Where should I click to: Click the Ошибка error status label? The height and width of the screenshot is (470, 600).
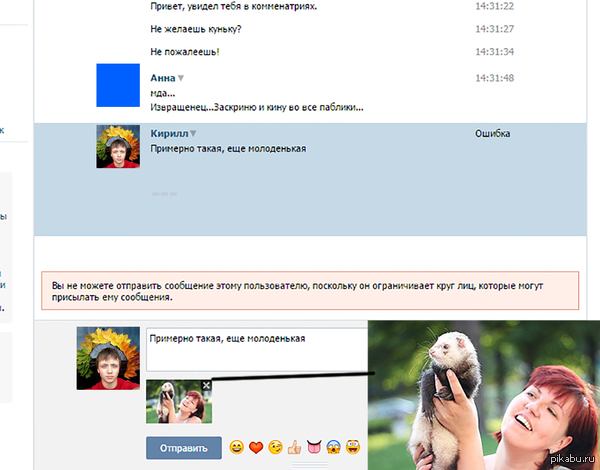tap(493, 134)
